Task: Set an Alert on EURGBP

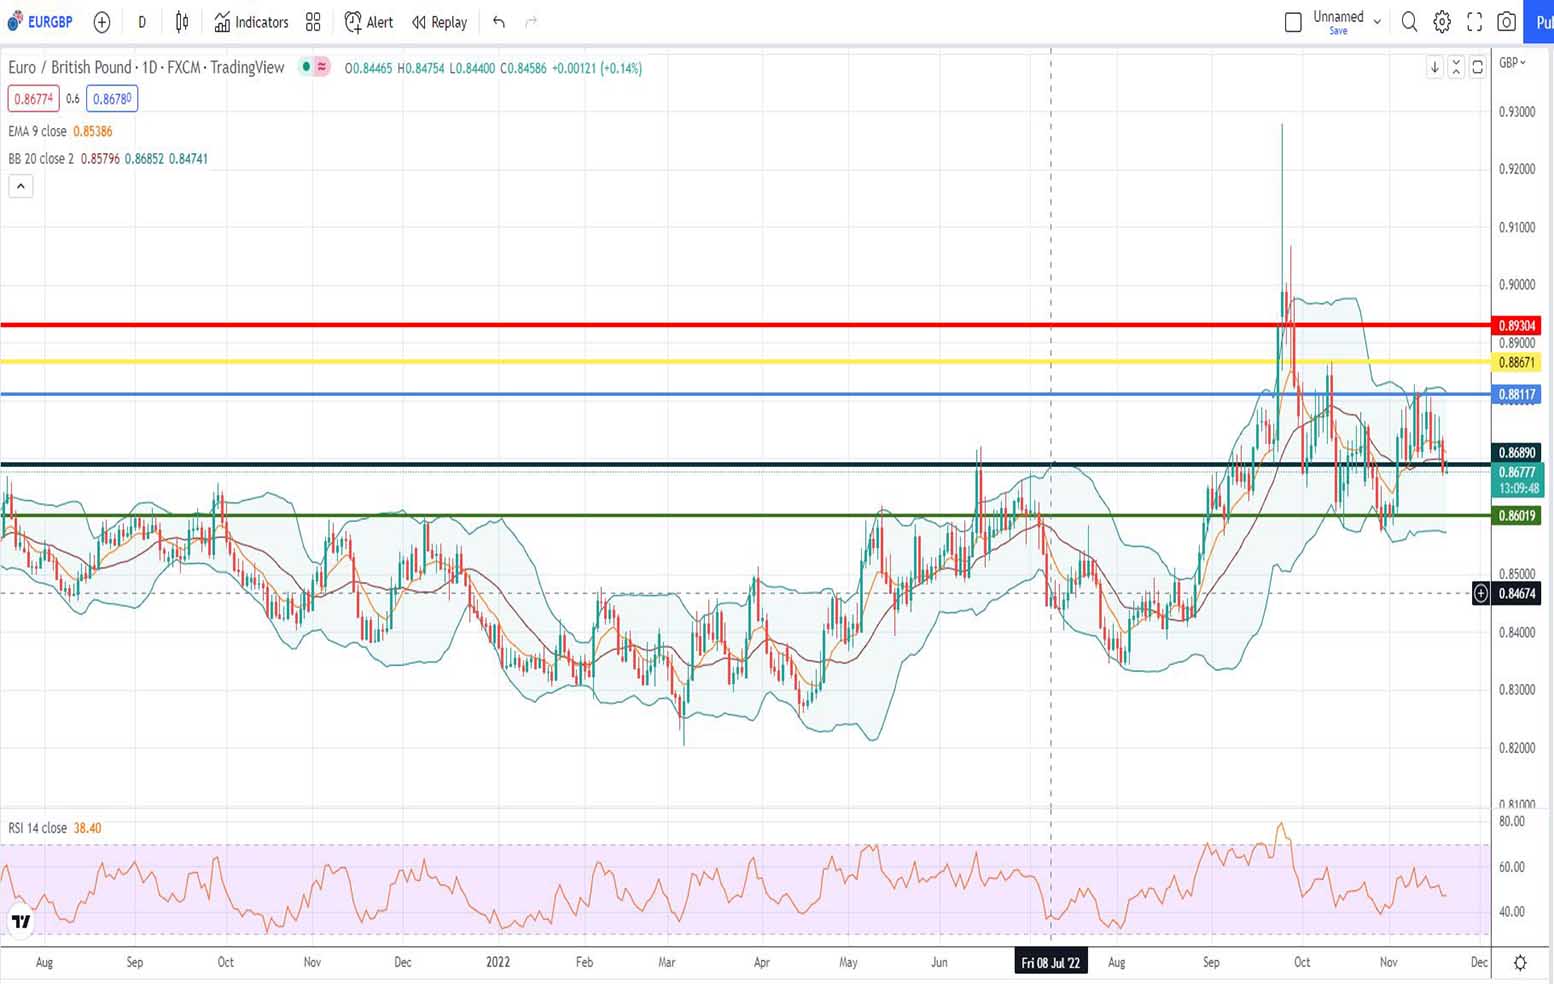Action: (x=368, y=21)
